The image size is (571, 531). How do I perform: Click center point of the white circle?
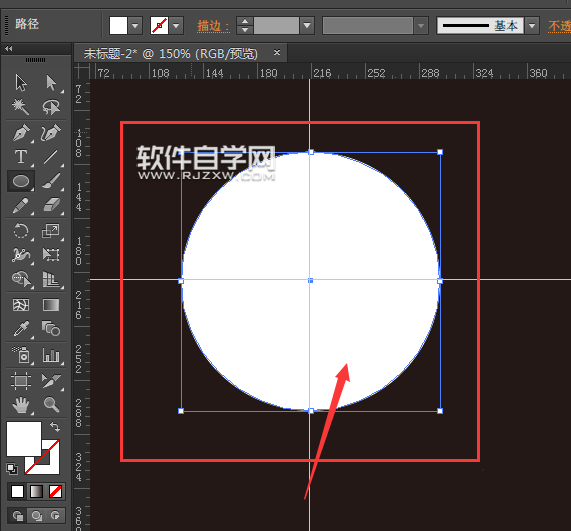pos(310,281)
